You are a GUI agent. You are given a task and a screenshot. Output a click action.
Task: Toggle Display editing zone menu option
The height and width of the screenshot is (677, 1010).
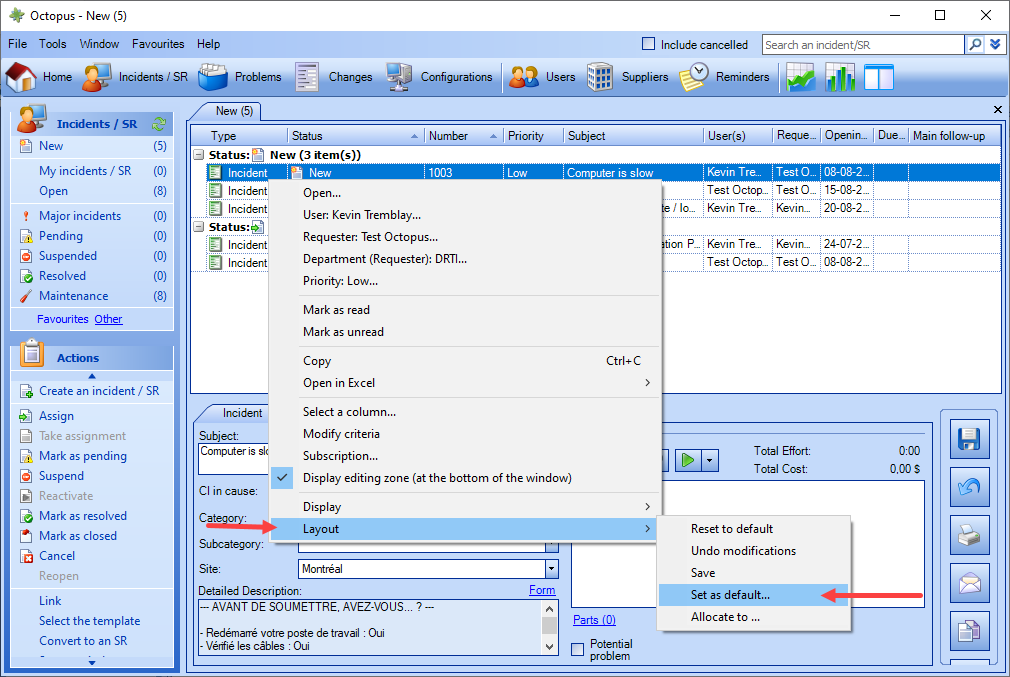(x=436, y=478)
